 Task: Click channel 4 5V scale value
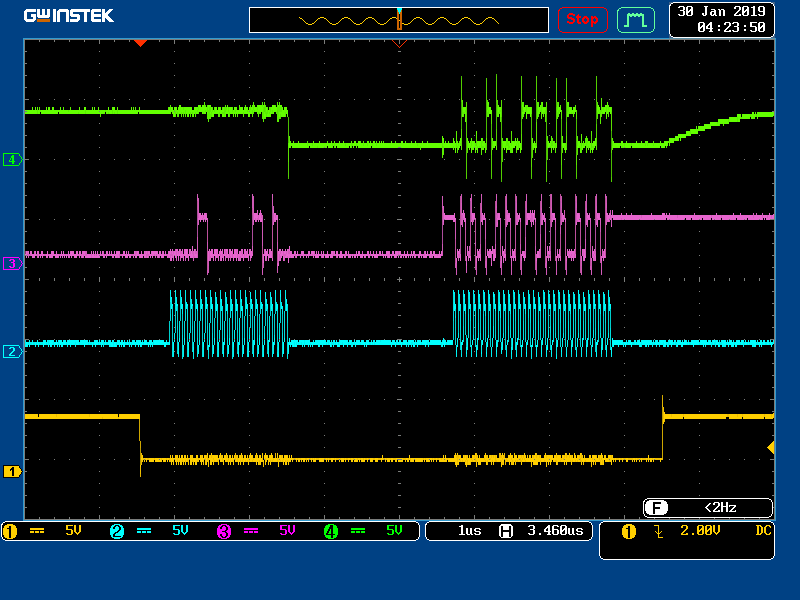pos(394,531)
